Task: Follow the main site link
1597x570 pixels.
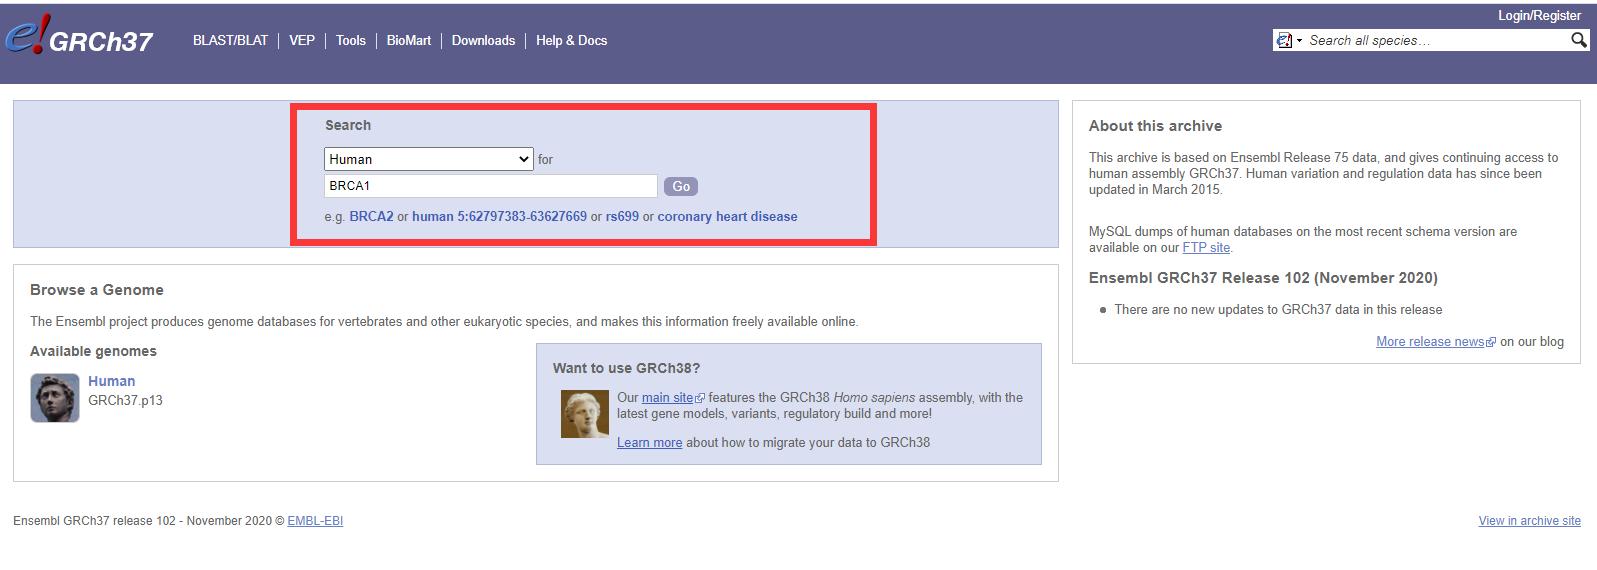Action: coord(667,397)
